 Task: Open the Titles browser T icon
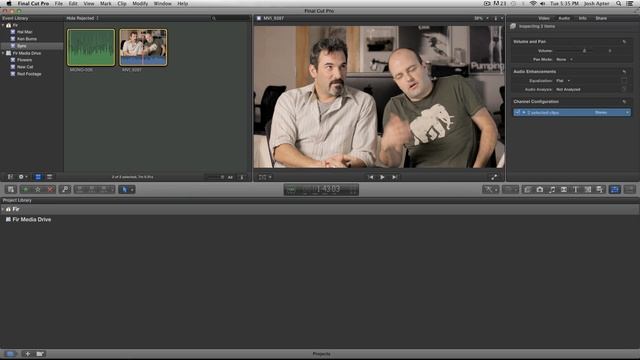[576, 189]
